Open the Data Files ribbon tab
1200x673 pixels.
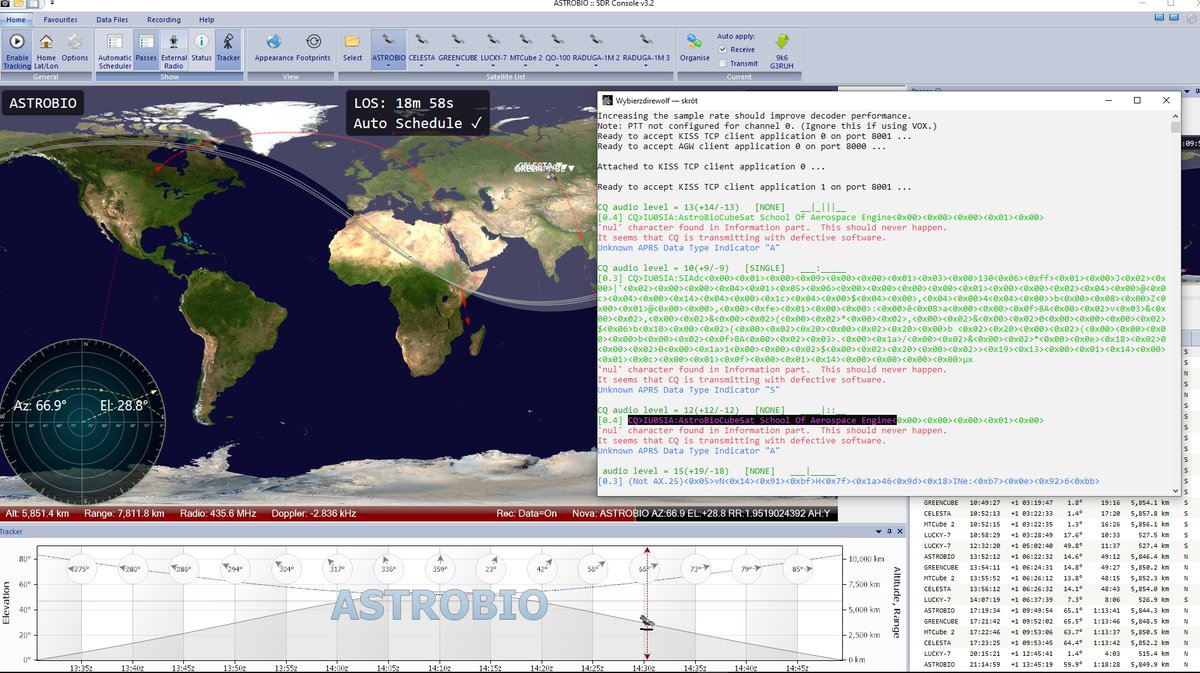pyautogui.click(x=112, y=19)
